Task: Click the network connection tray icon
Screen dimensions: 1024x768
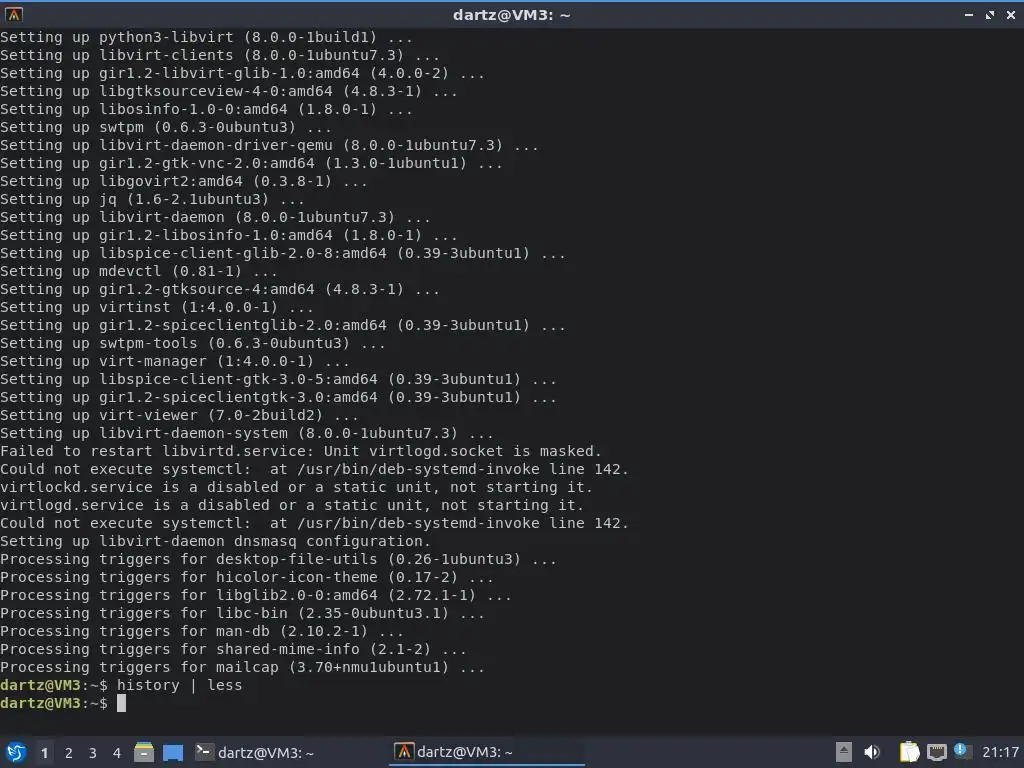Action: pos(936,752)
